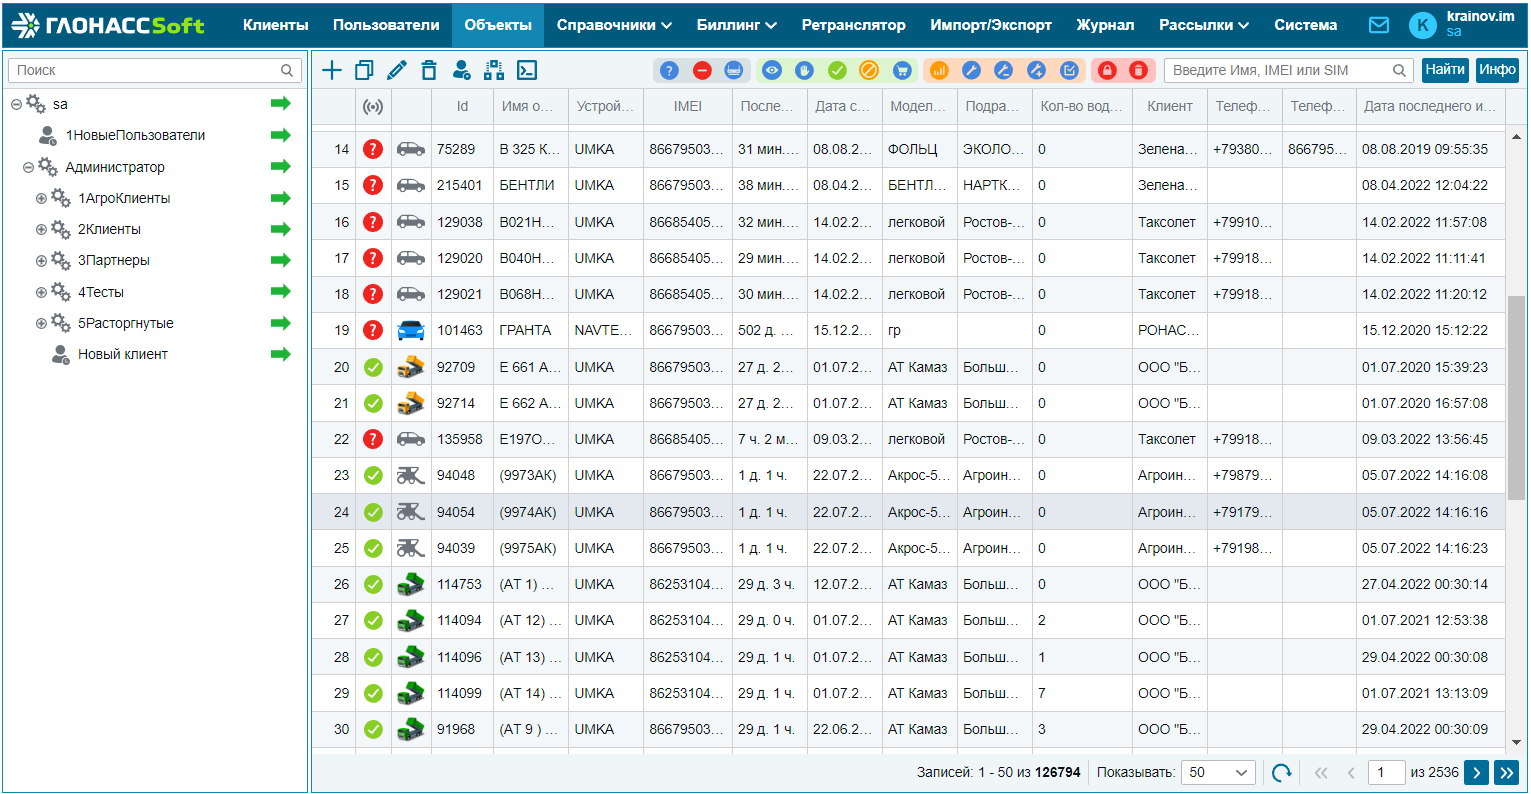Screen dimensions: 1531x794
Task: Open the Система menu item
Action: (1305, 25)
